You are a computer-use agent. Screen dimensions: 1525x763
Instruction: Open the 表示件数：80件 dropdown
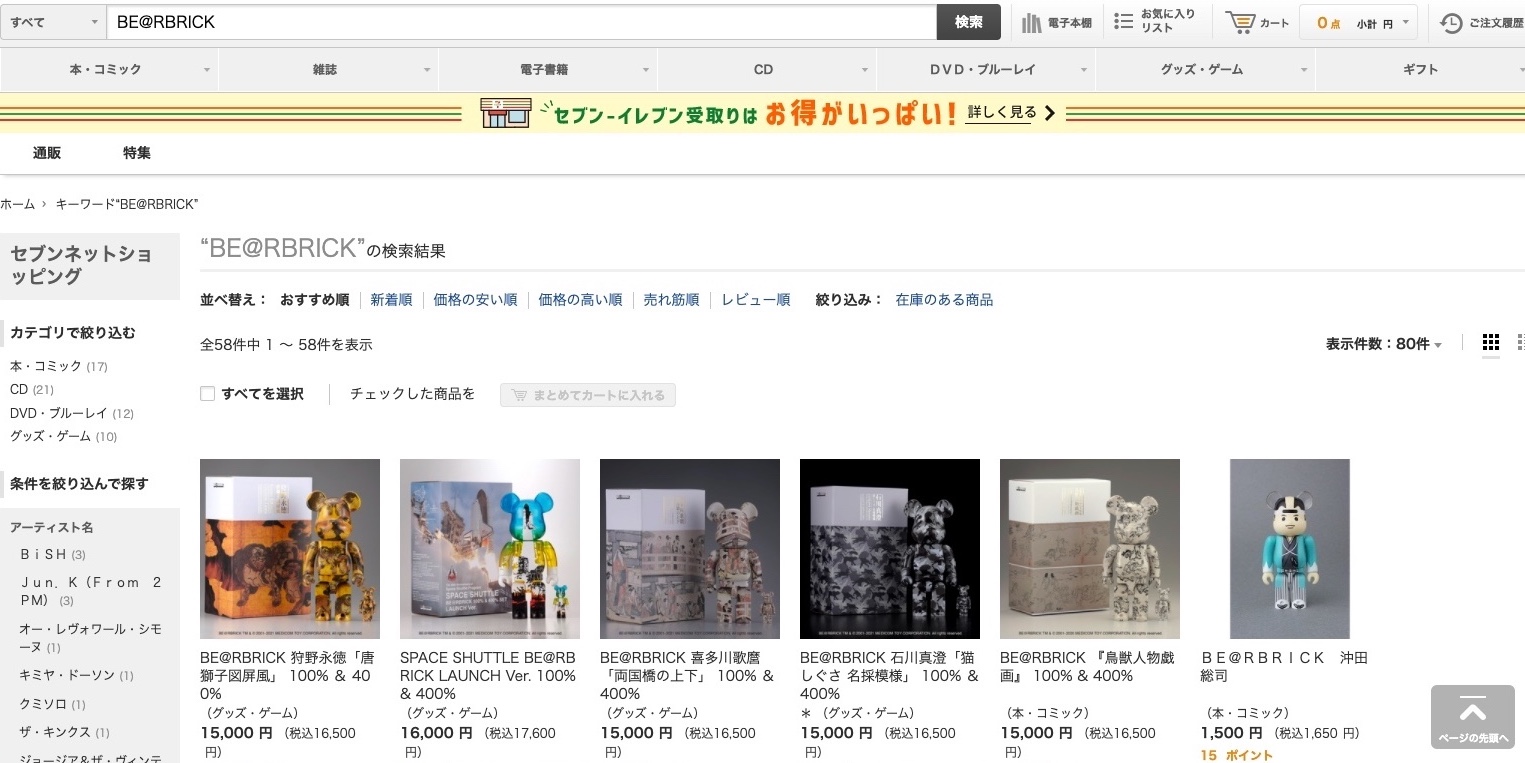click(1384, 344)
